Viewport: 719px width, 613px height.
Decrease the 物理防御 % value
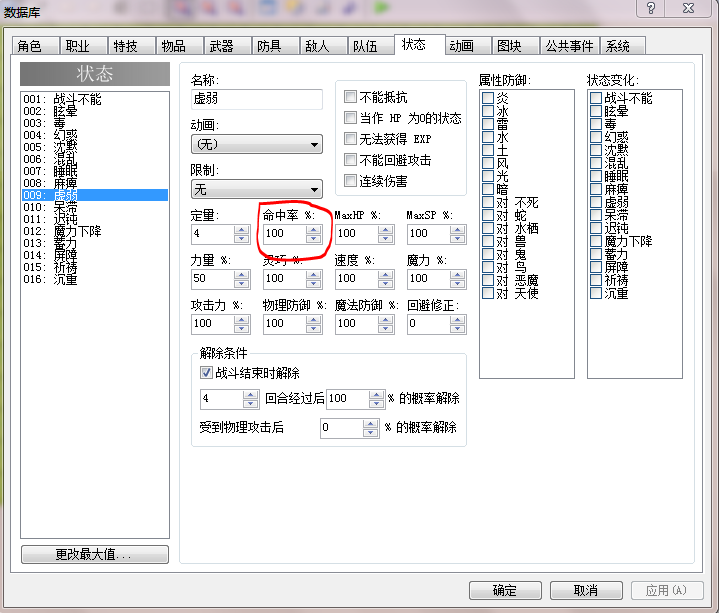[x=314, y=328]
